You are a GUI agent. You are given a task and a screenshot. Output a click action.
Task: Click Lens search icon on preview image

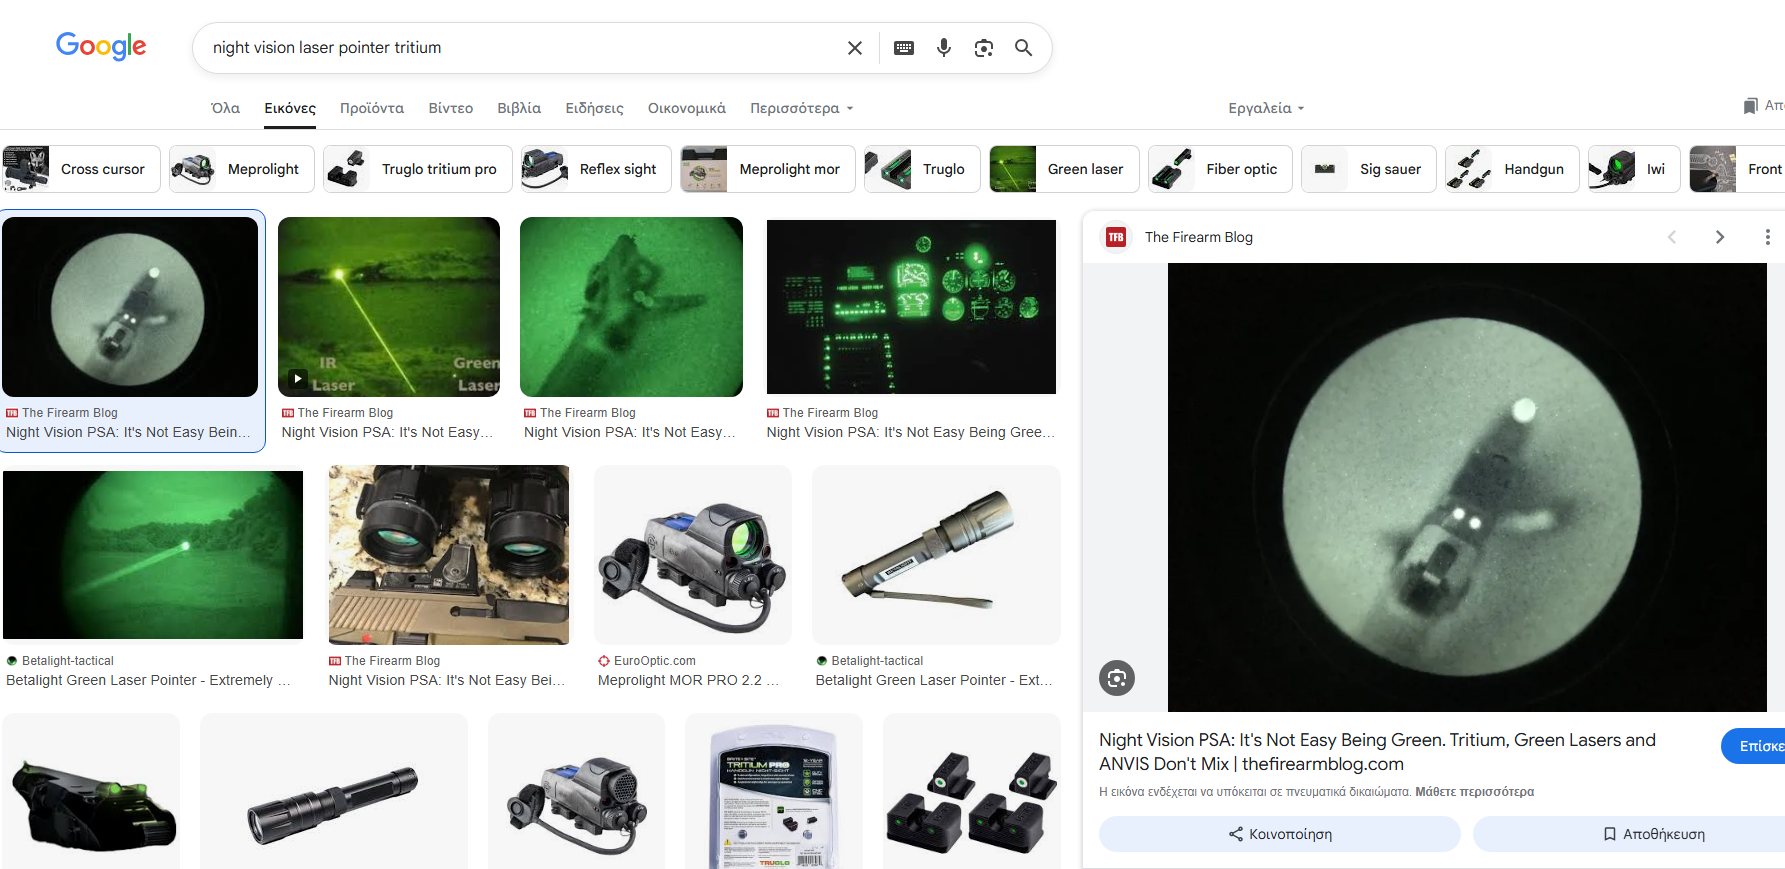point(1117,678)
